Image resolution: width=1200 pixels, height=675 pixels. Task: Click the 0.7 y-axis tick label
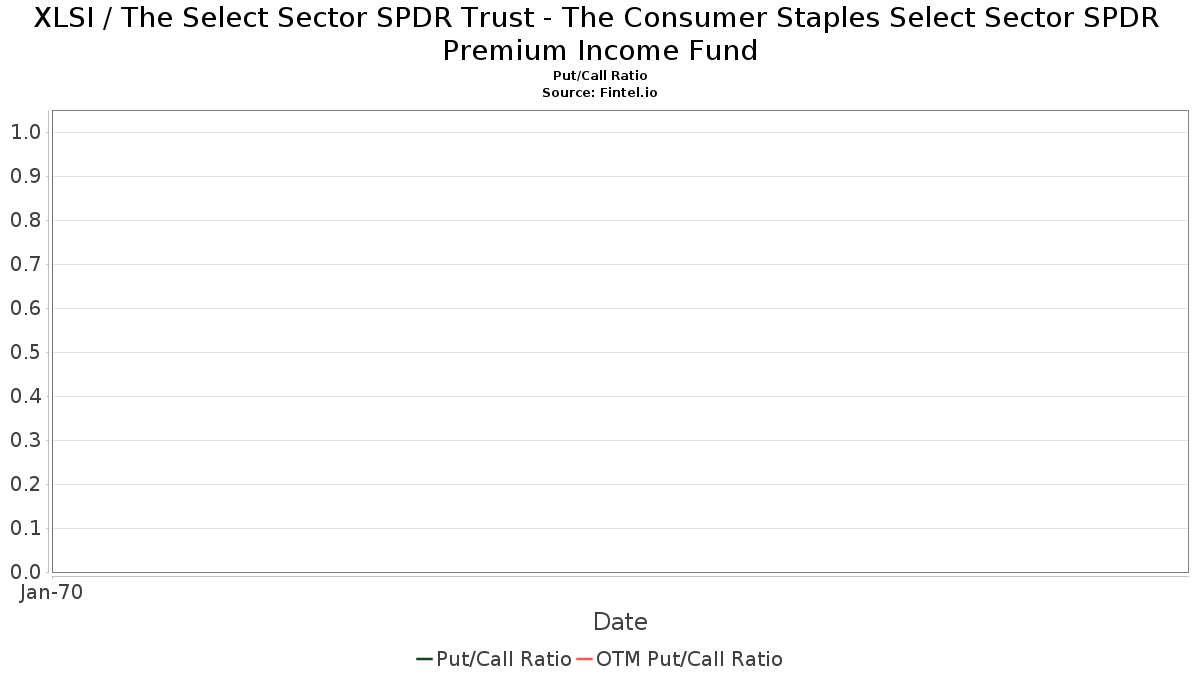(25, 264)
